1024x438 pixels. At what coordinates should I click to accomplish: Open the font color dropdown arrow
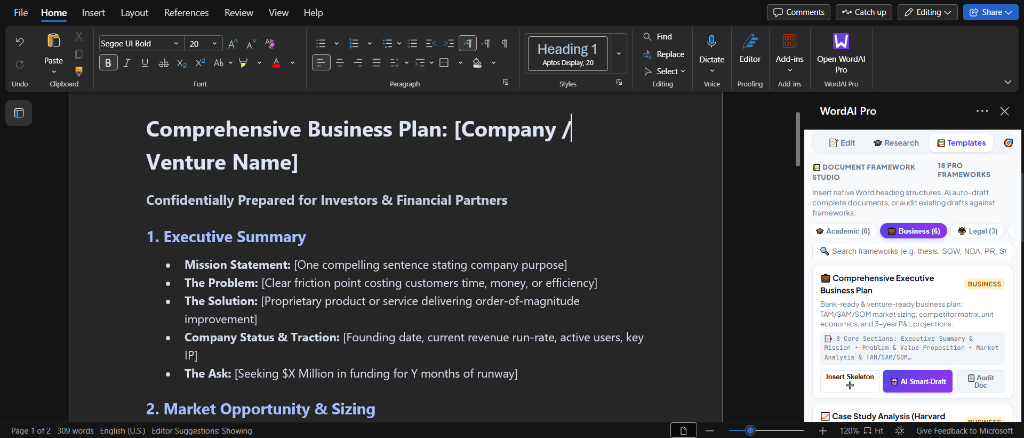[x=292, y=63]
